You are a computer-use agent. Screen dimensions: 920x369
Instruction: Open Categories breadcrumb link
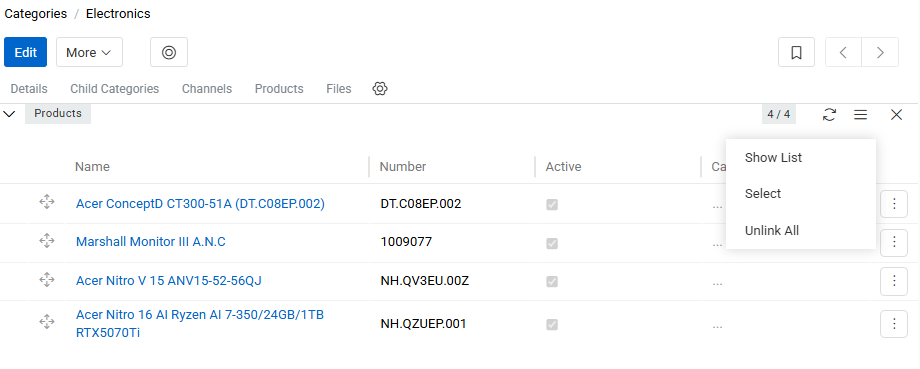[36, 13]
